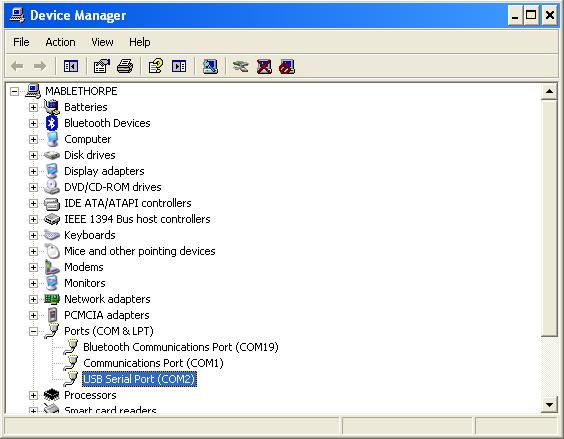Viewport: 564px width, 439px height.
Task: Click the scrollbar down arrow
Action: click(549, 405)
